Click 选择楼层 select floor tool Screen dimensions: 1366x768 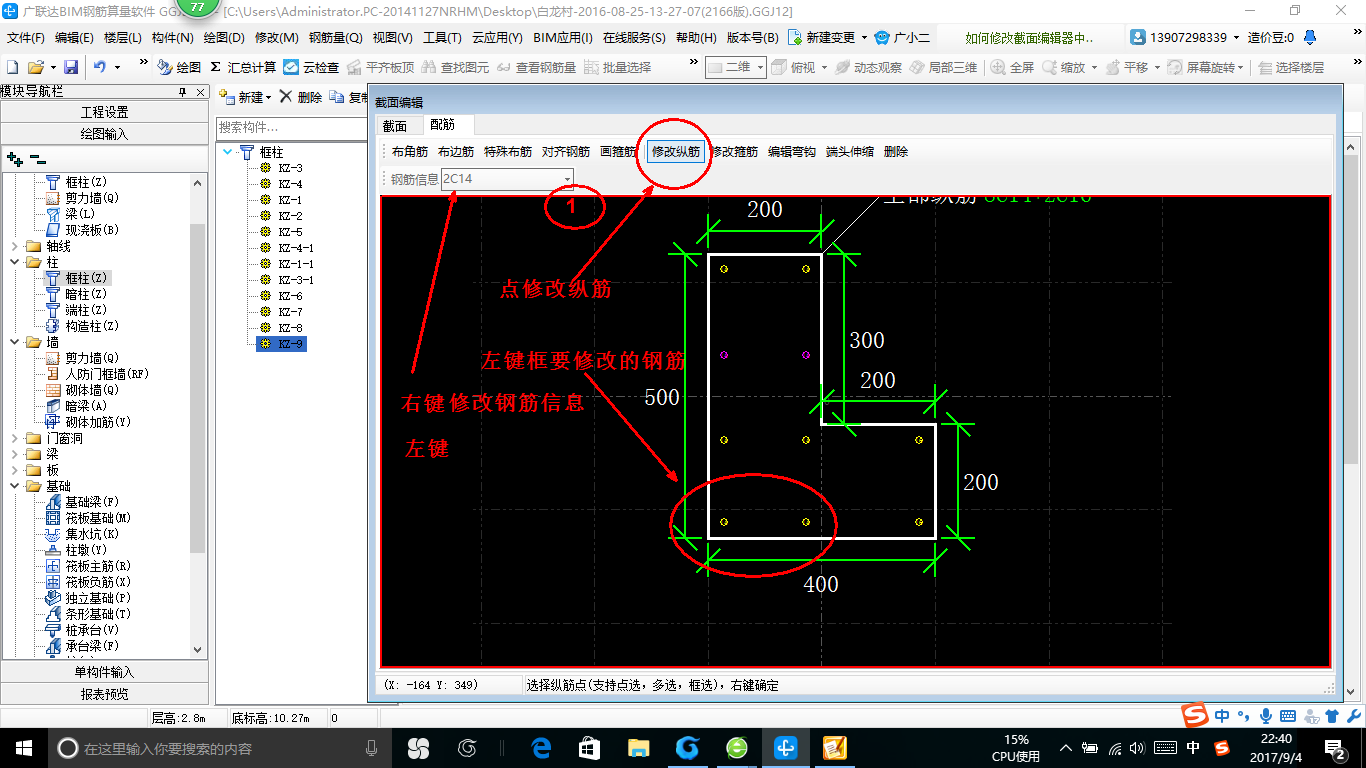[x=1291, y=67]
